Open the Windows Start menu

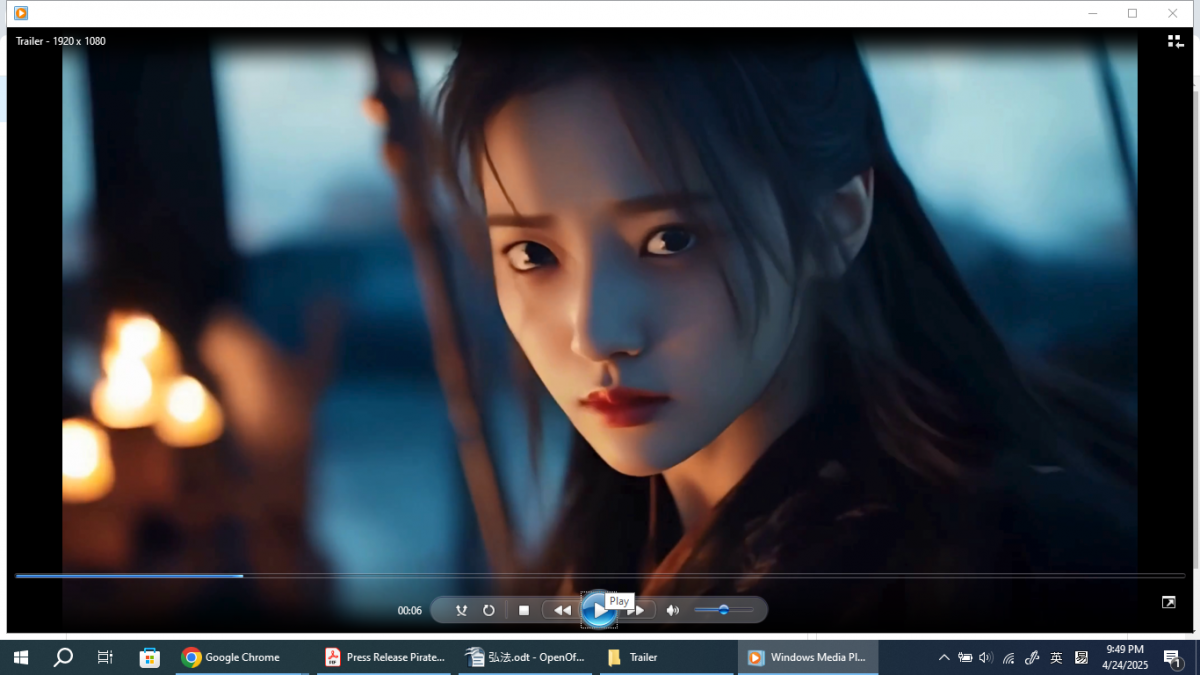pos(19,657)
